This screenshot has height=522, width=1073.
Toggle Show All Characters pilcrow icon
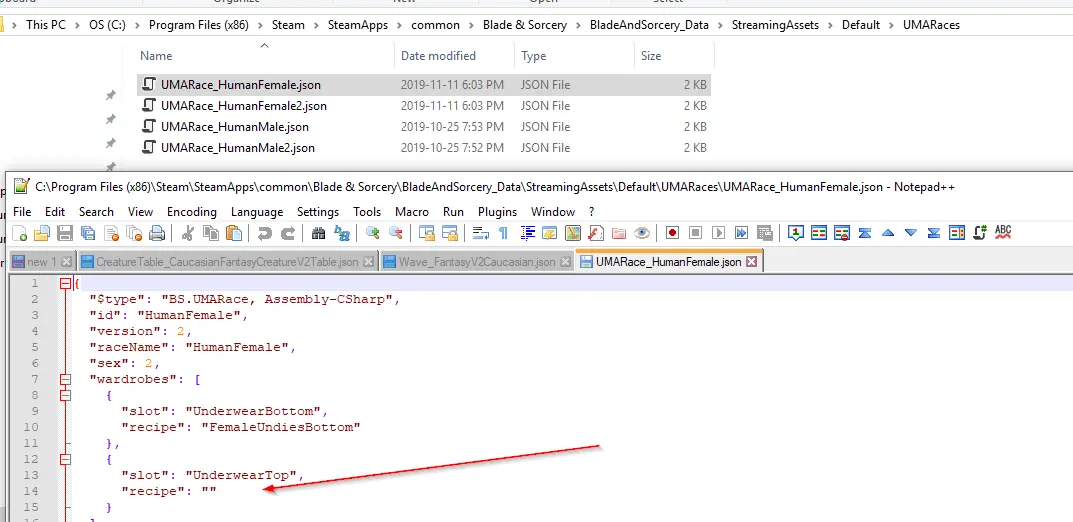pos(504,233)
